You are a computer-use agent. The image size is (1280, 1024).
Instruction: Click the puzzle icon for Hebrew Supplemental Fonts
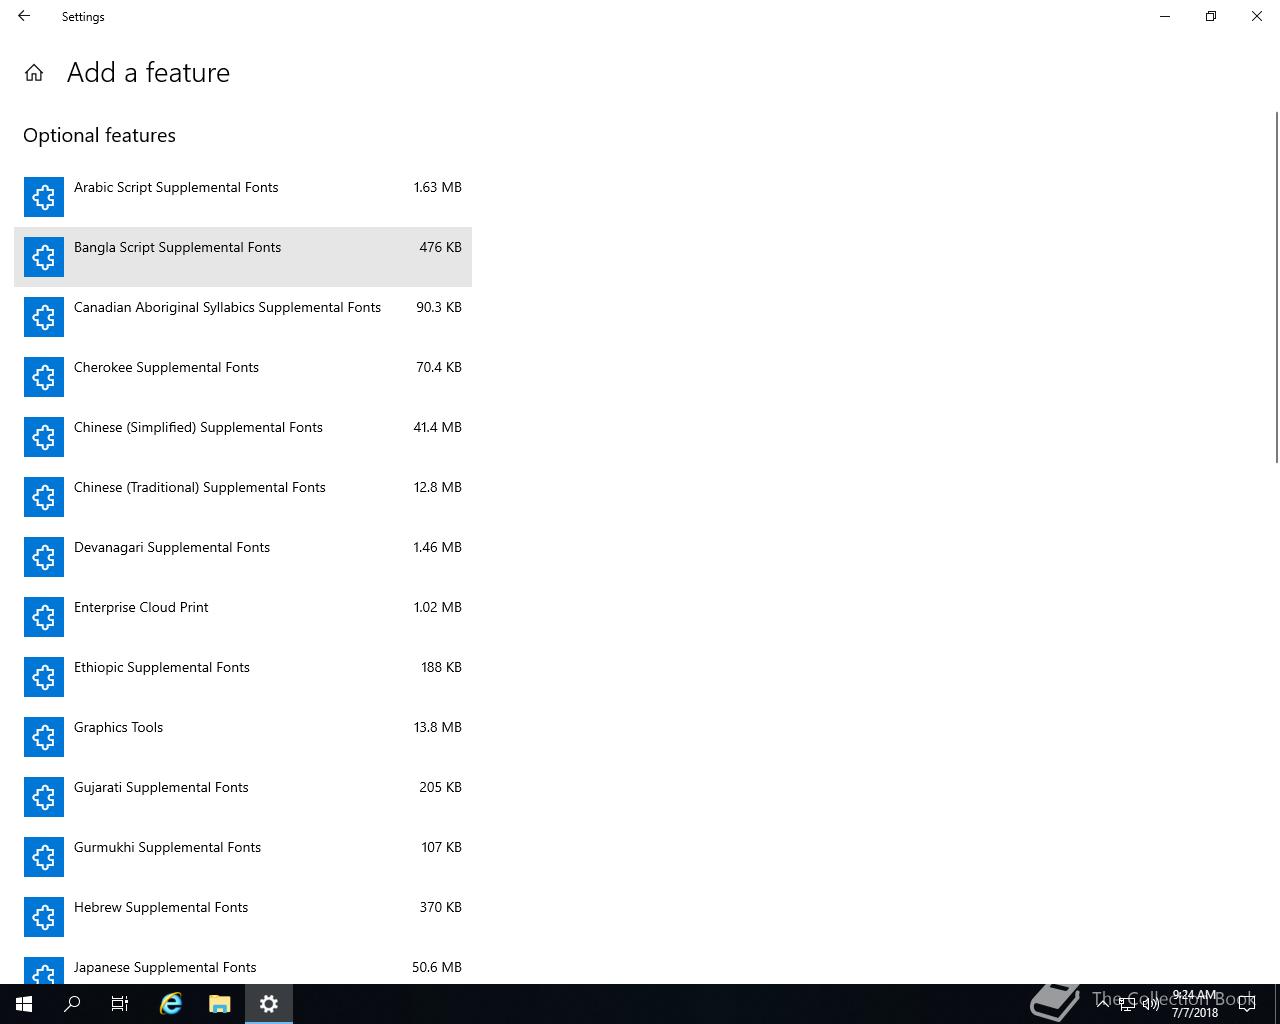[44, 917]
